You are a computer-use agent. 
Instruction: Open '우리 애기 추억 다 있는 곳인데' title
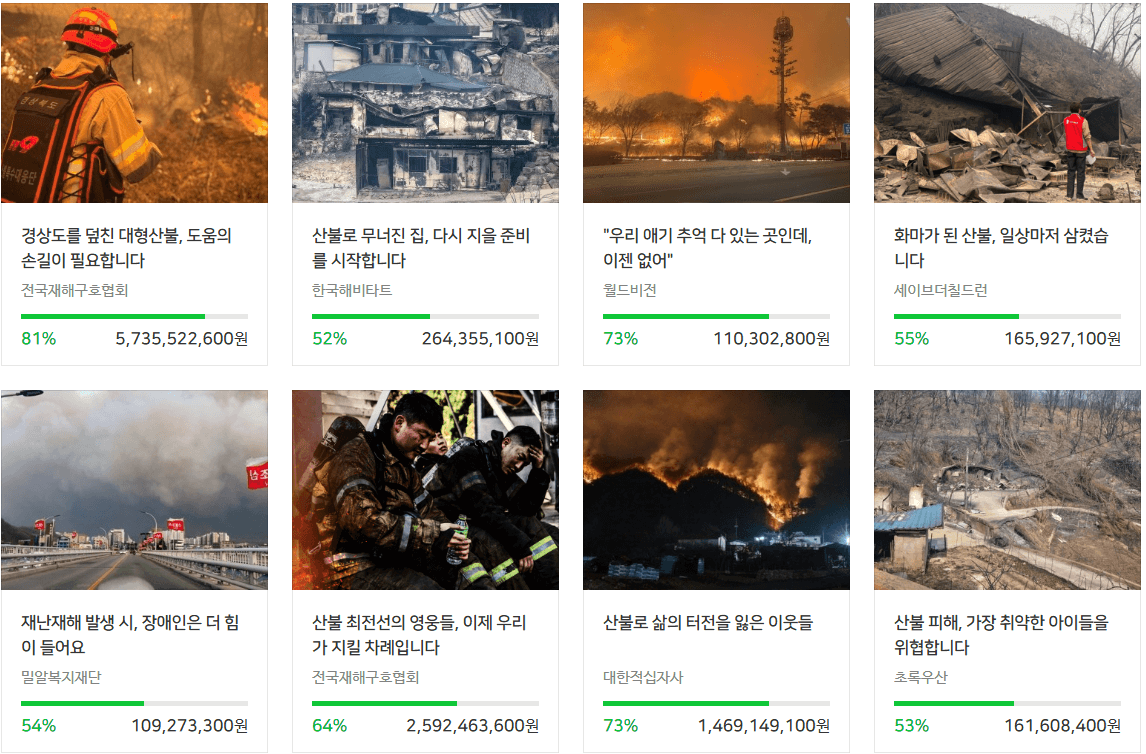[x=707, y=248]
